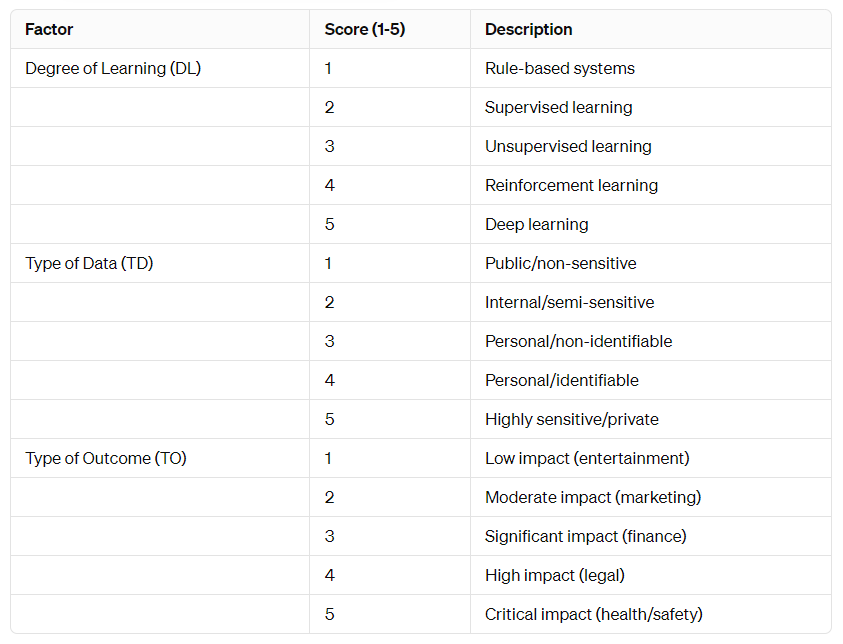This screenshot has height=644, width=843.
Task: Click the Personal/non-identifiable text
Action: click(x=578, y=341)
